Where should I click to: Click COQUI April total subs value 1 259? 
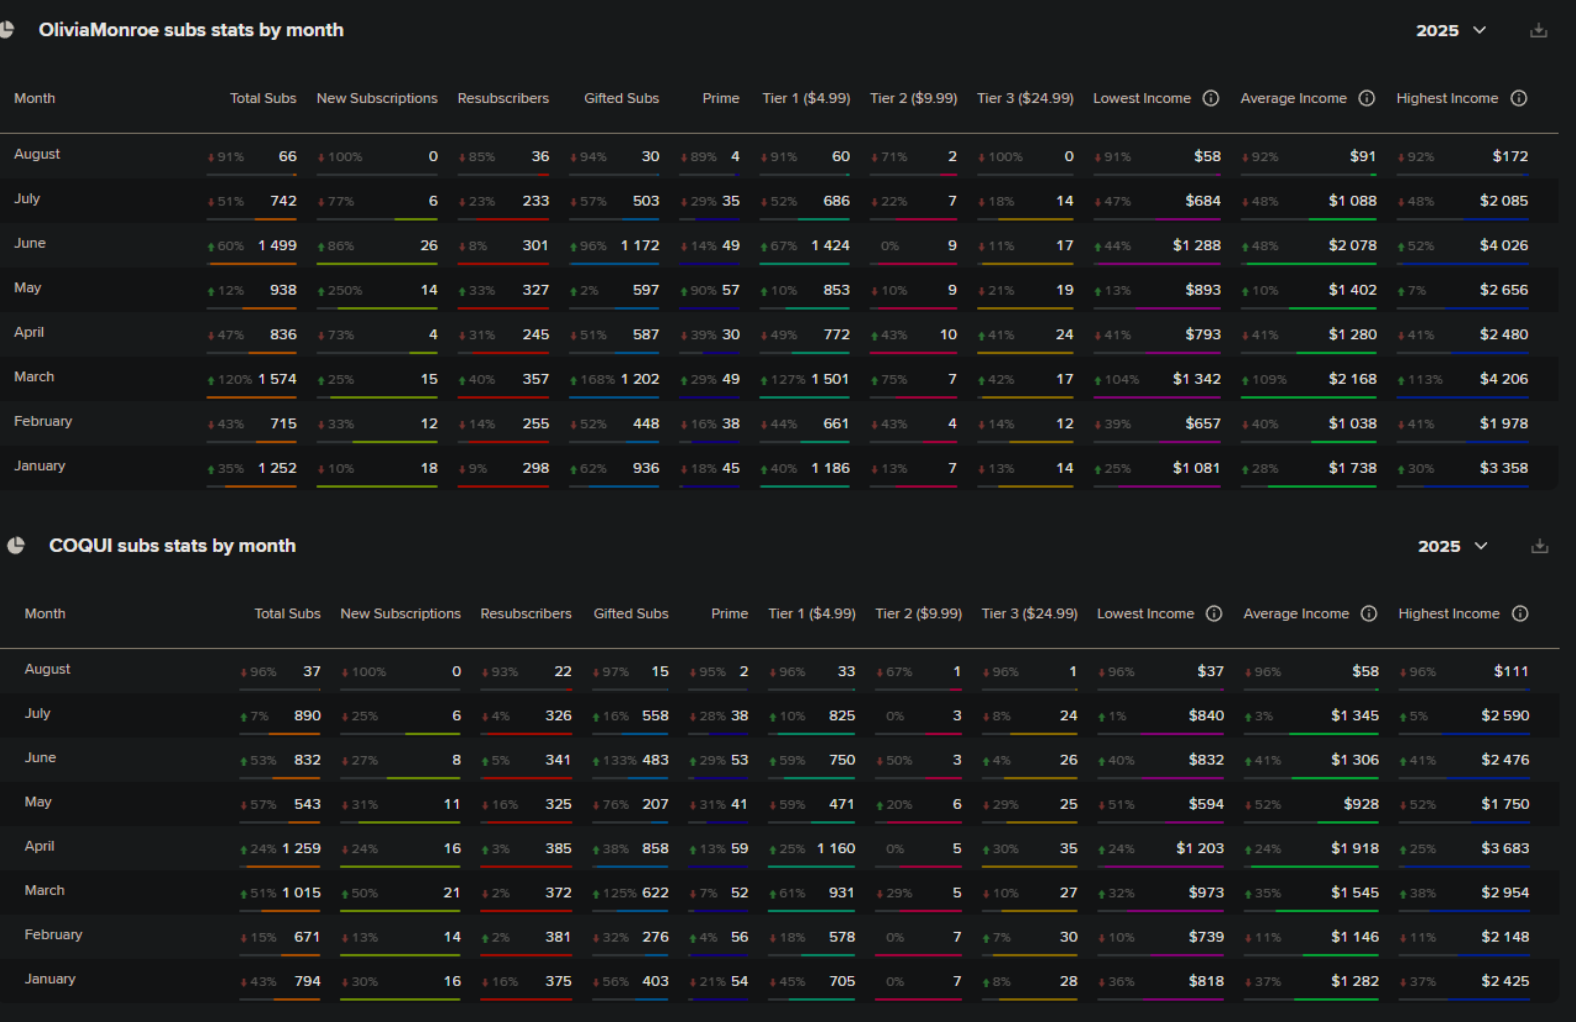coord(301,848)
